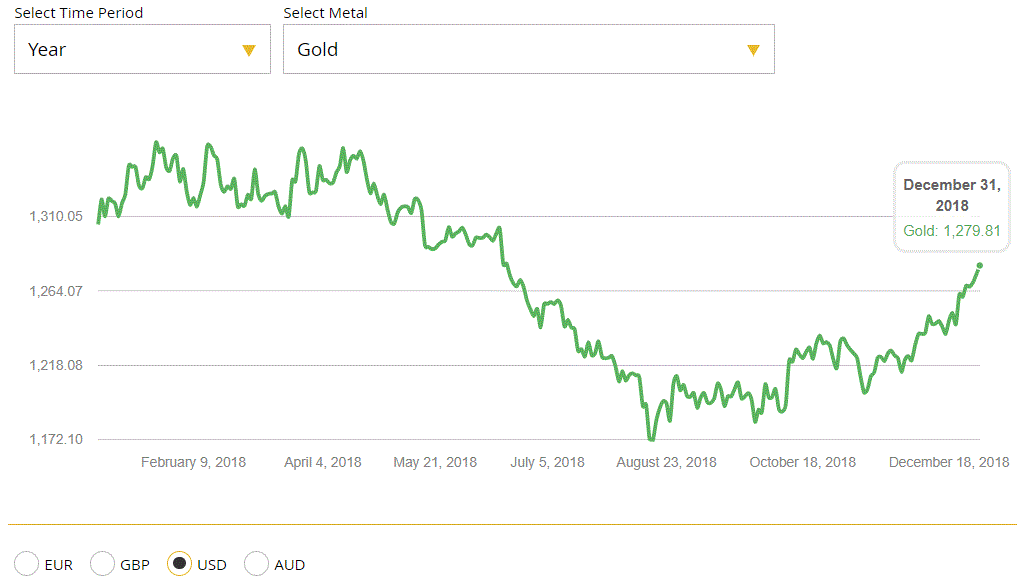
Task: Click the 1,172.10 price axis label
Action: (x=55, y=439)
